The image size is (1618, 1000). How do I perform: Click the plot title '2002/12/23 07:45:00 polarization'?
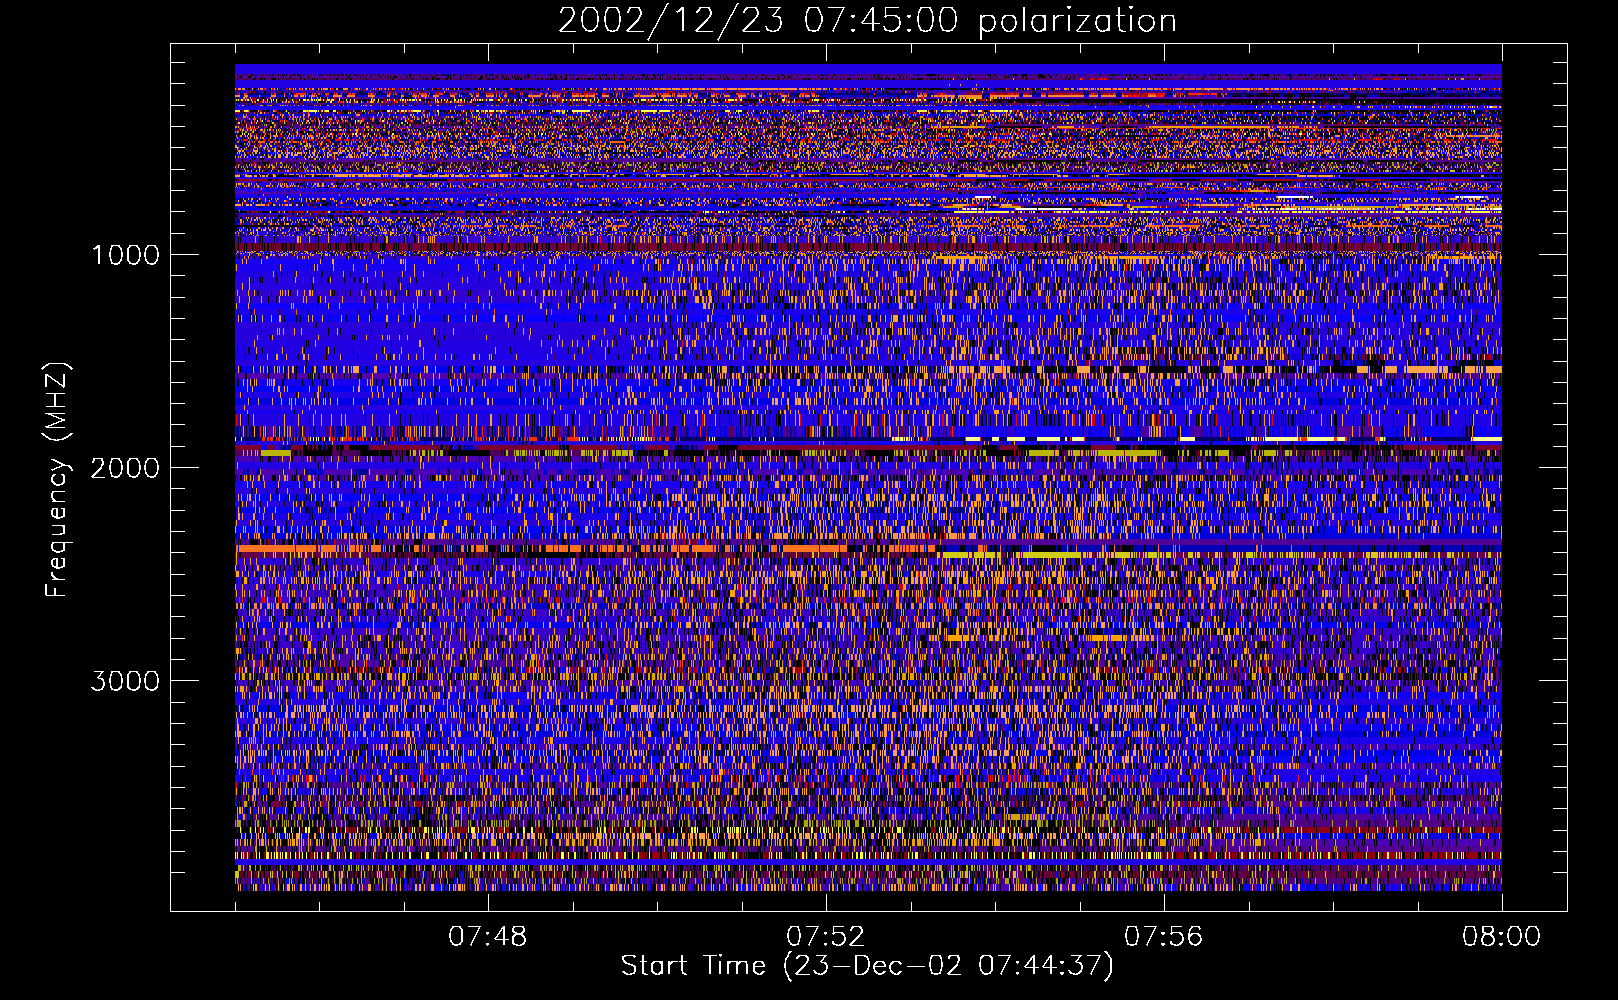[x=867, y=20]
